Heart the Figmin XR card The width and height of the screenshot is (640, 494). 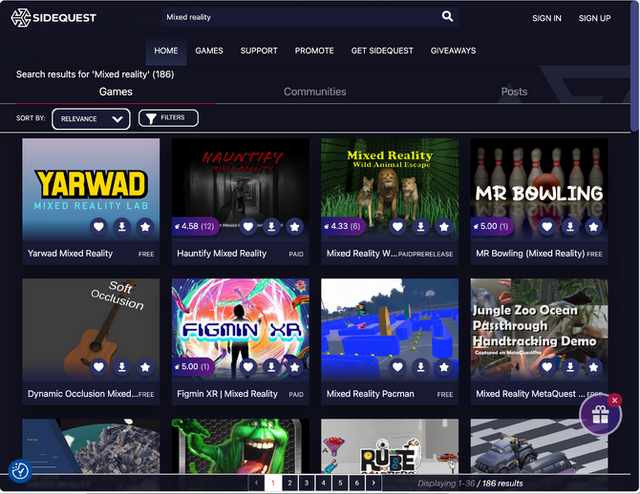pos(248,367)
